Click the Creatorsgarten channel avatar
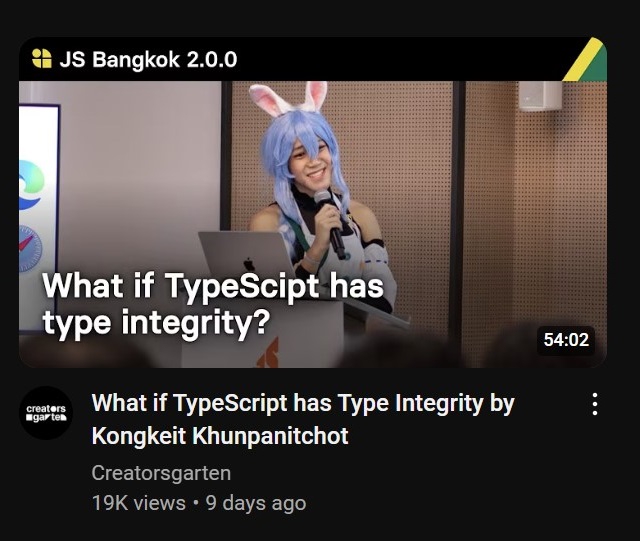 click(x=46, y=413)
